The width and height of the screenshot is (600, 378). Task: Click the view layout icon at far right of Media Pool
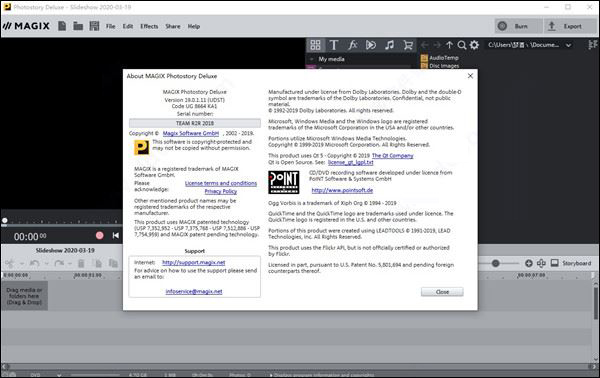tap(592, 45)
